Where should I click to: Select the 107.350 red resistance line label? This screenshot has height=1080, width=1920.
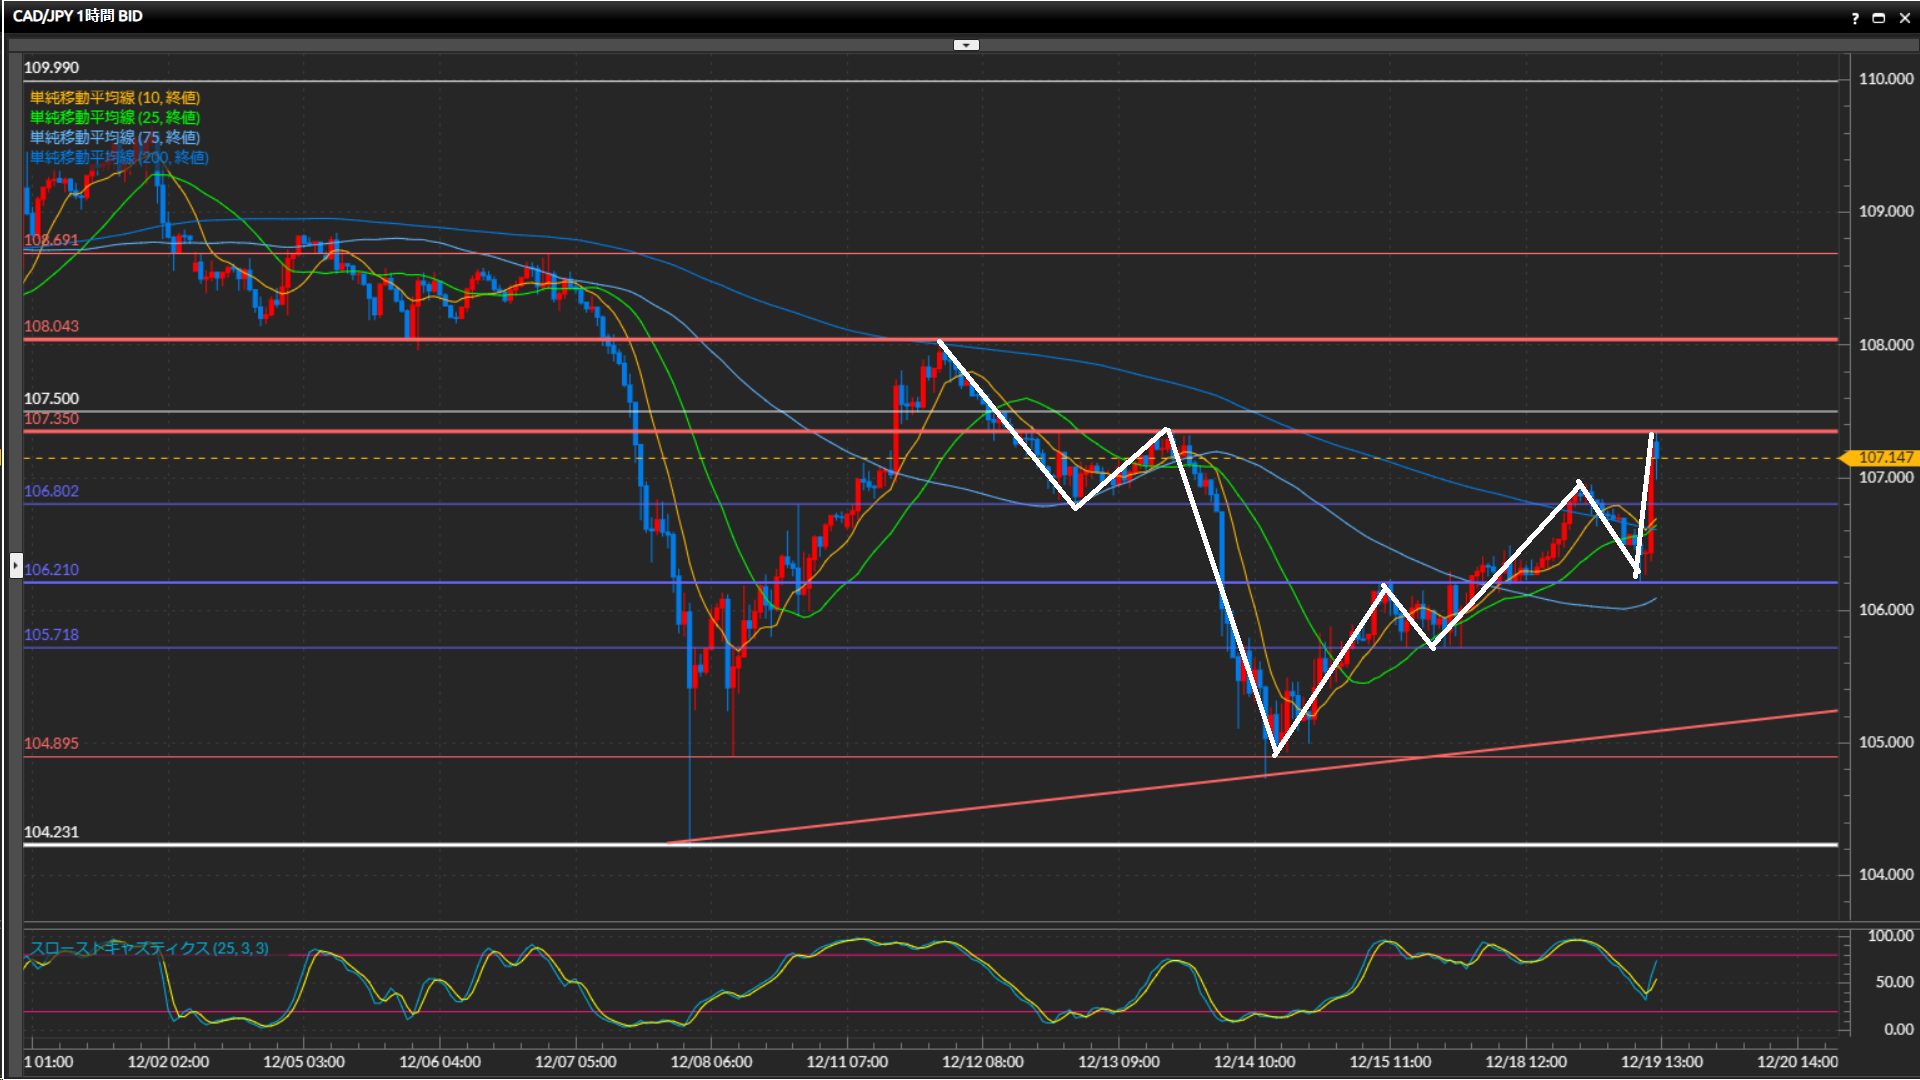pos(51,418)
